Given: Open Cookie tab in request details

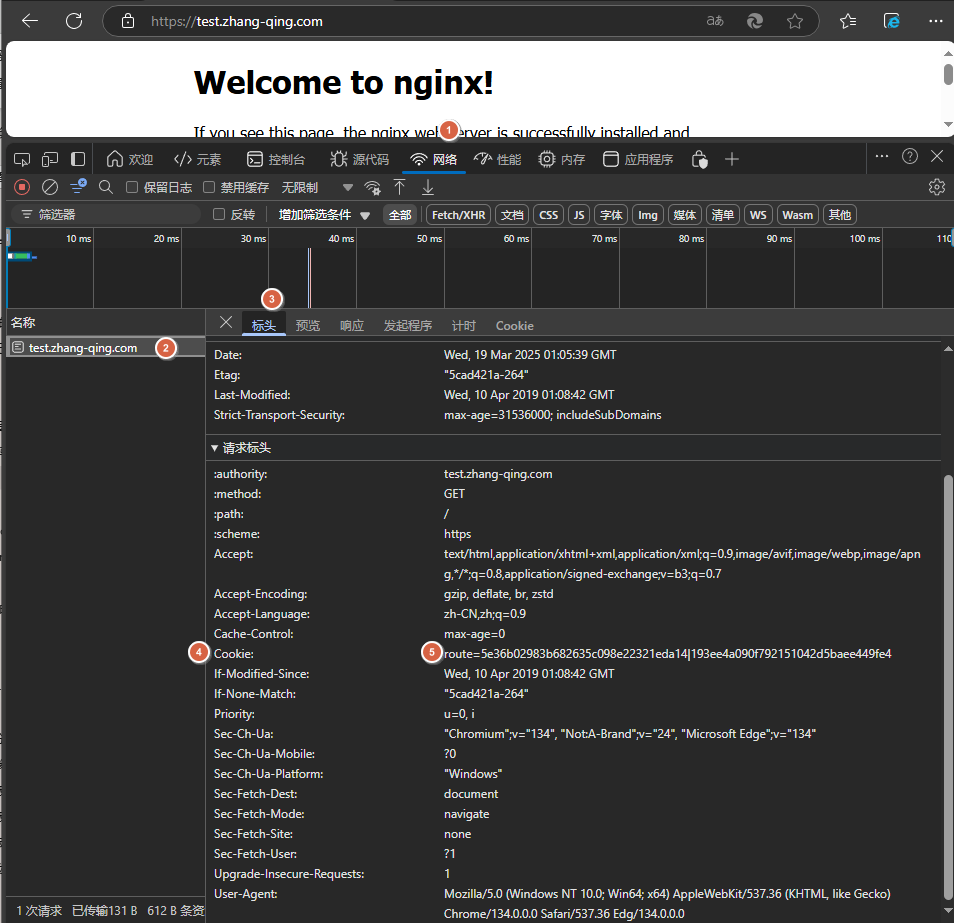Looking at the screenshot, I should click(515, 326).
